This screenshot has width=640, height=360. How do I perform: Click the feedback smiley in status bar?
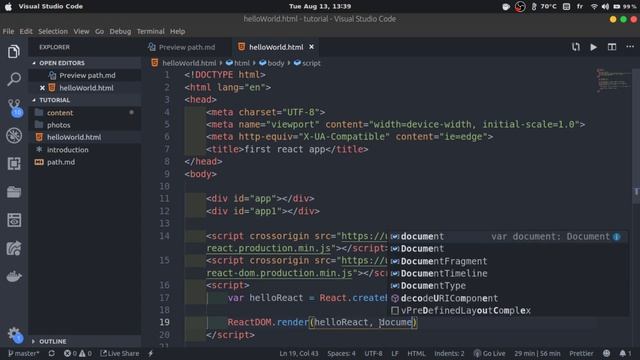pyautogui.click(x=607, y=353)
